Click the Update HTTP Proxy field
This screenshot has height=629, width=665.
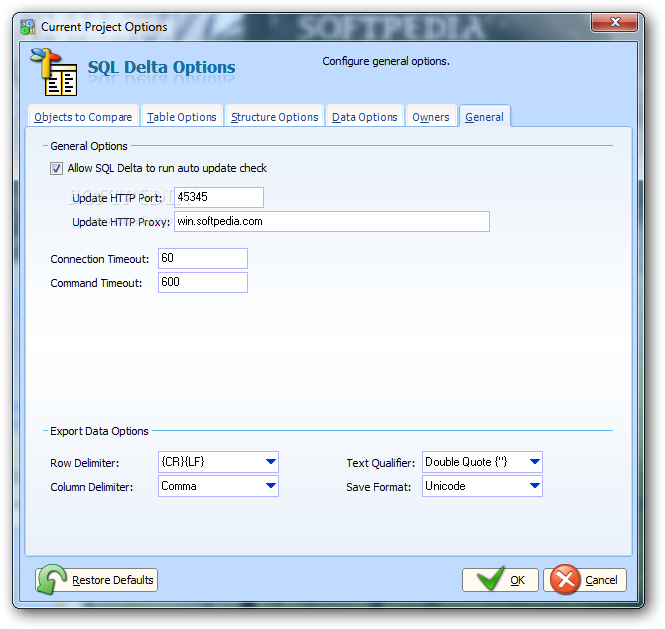pos(332,221)
